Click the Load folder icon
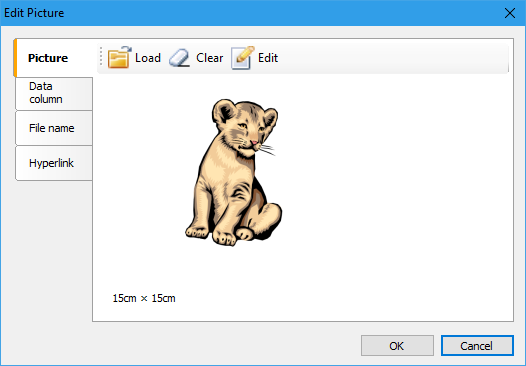Viewport: 526px width, 366px height. tap(119, 57)
